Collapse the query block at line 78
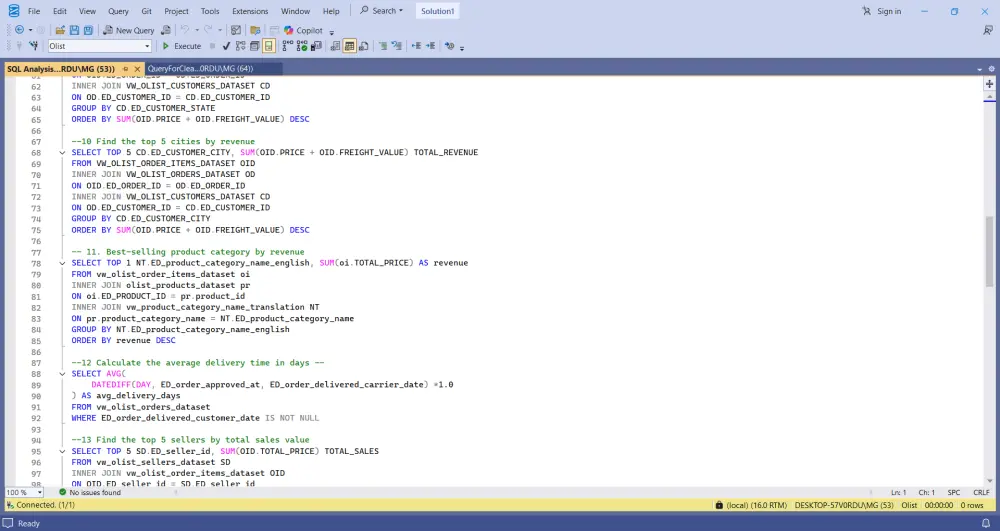This screenshot has width=1000, height=531. tap(62, 263)
